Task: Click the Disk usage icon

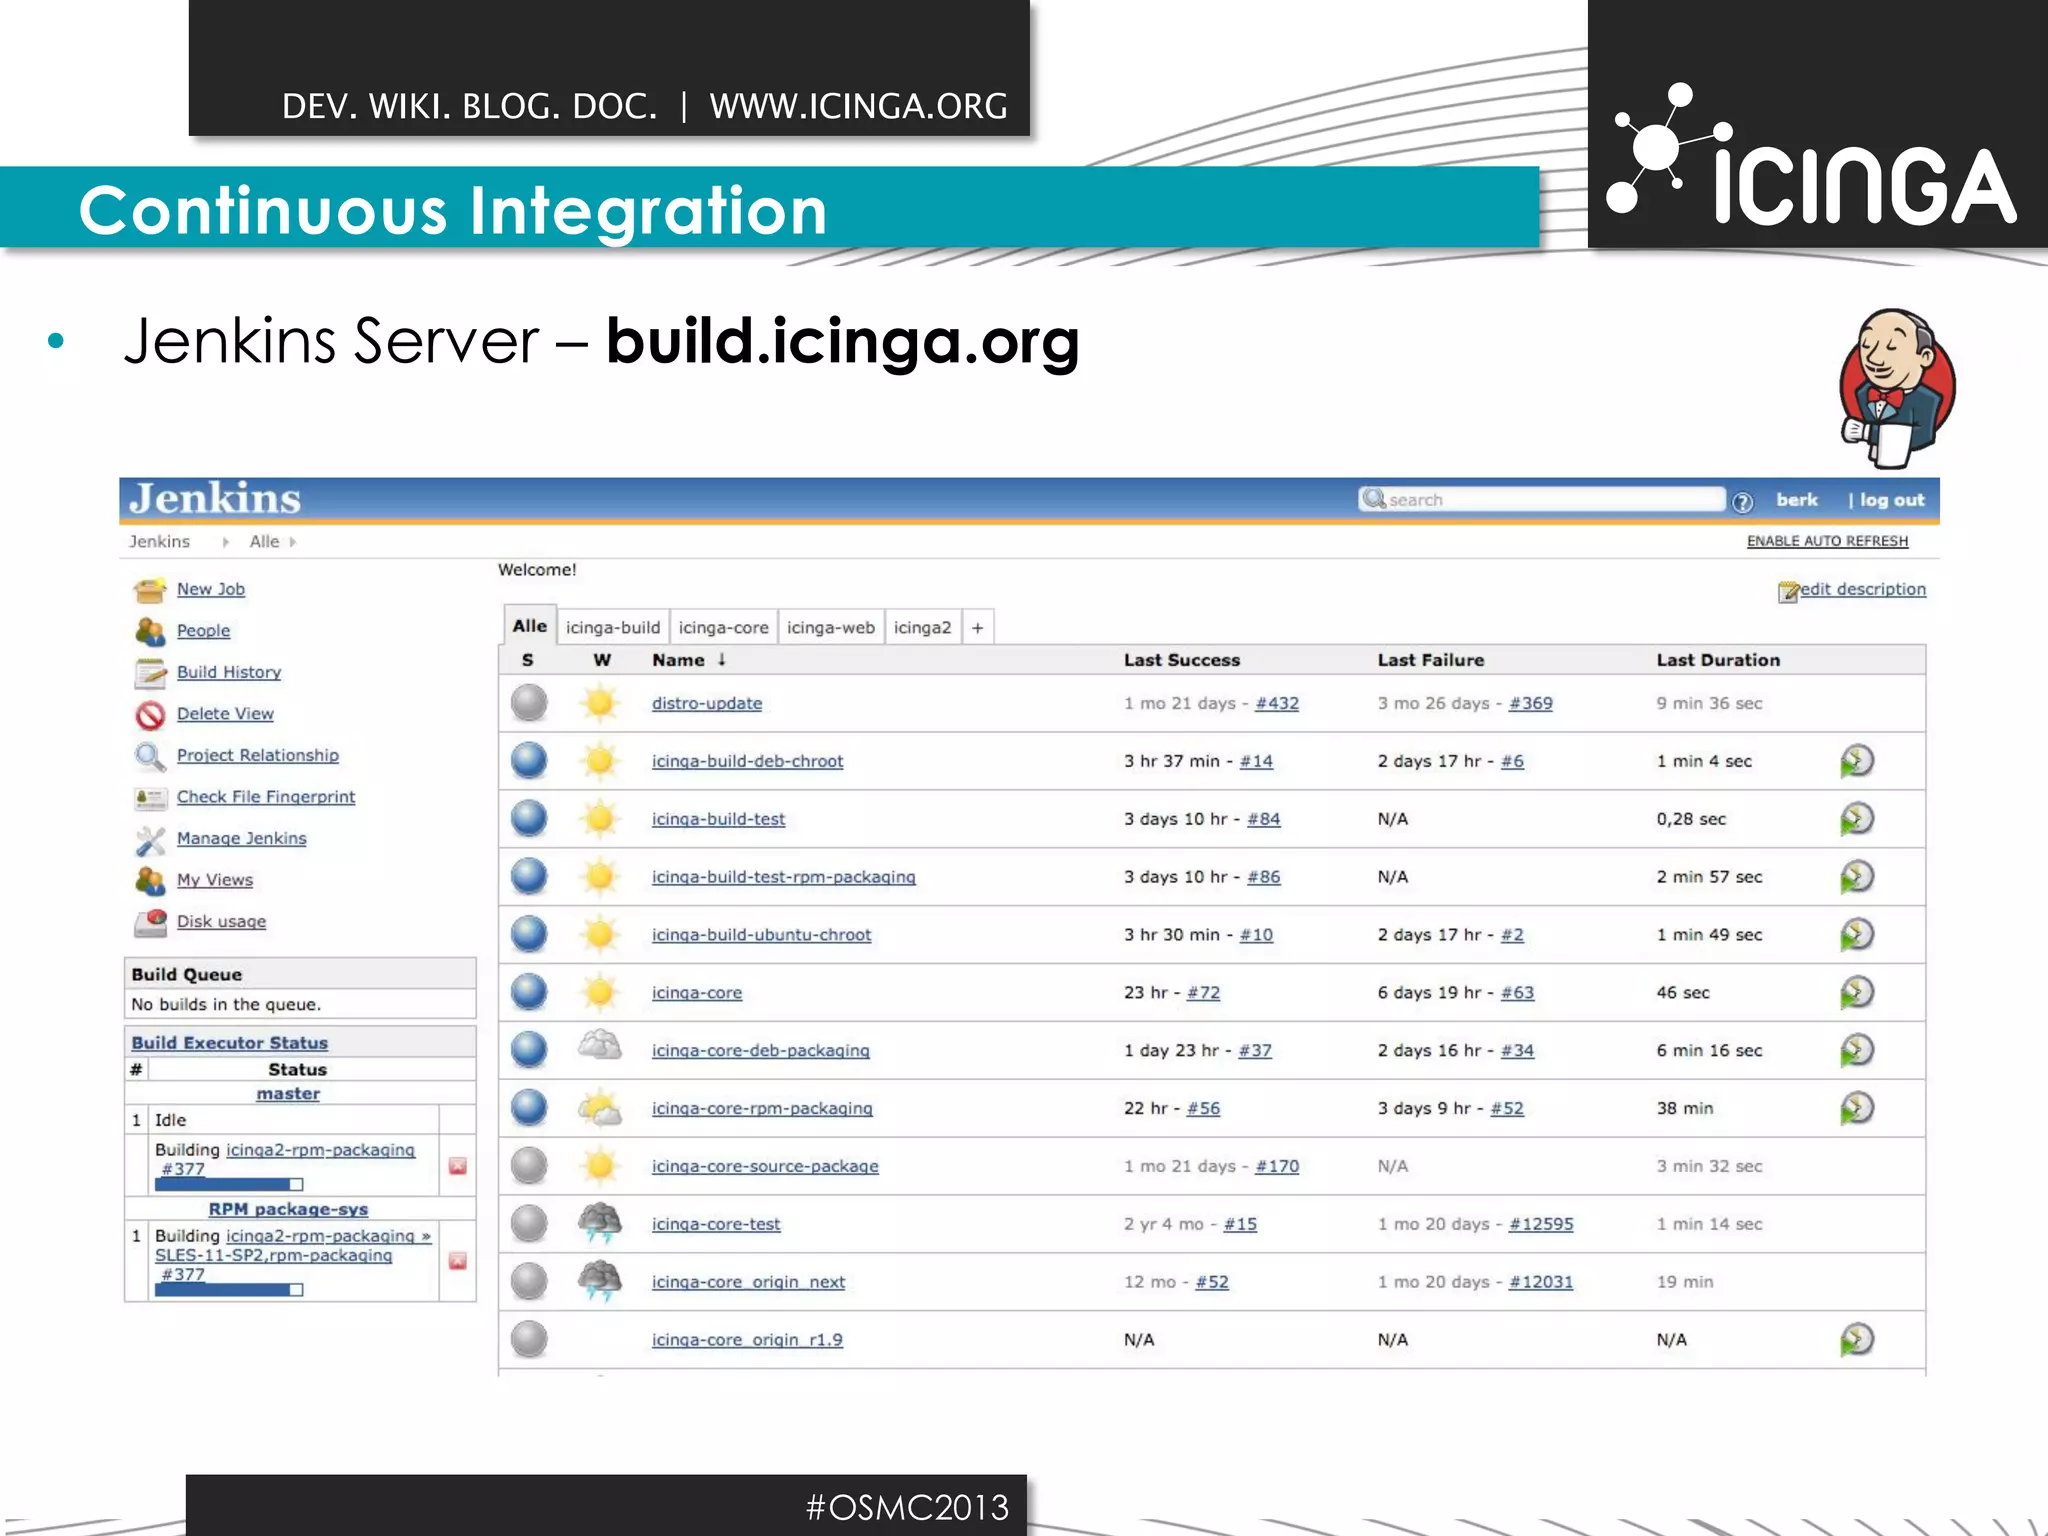Action: (150, 922)
